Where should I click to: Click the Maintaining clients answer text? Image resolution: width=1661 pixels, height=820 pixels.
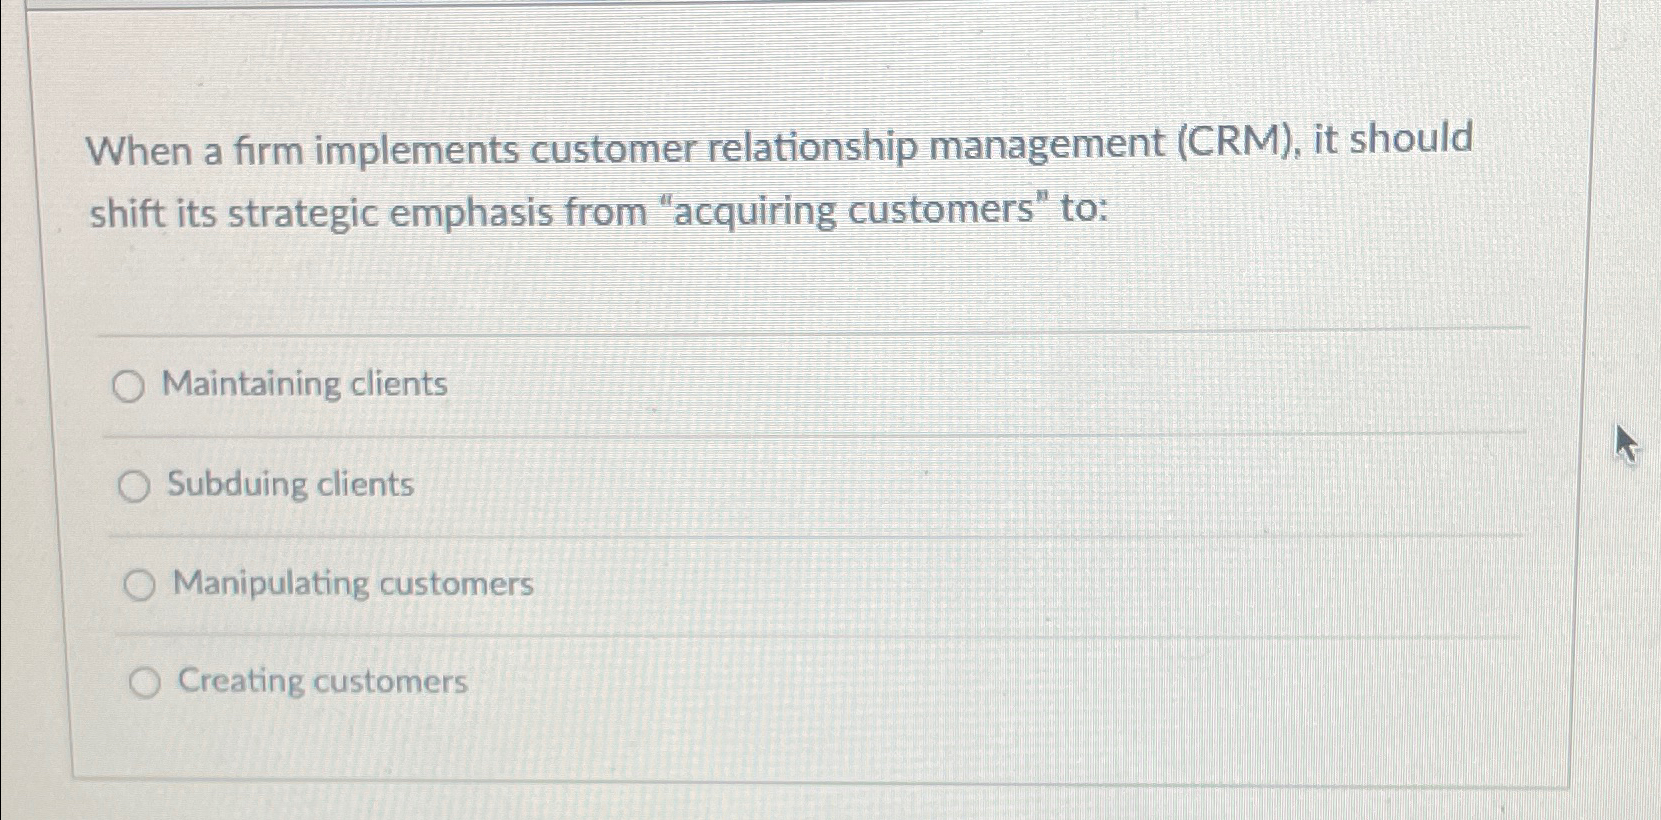click(x=306, y=384)
